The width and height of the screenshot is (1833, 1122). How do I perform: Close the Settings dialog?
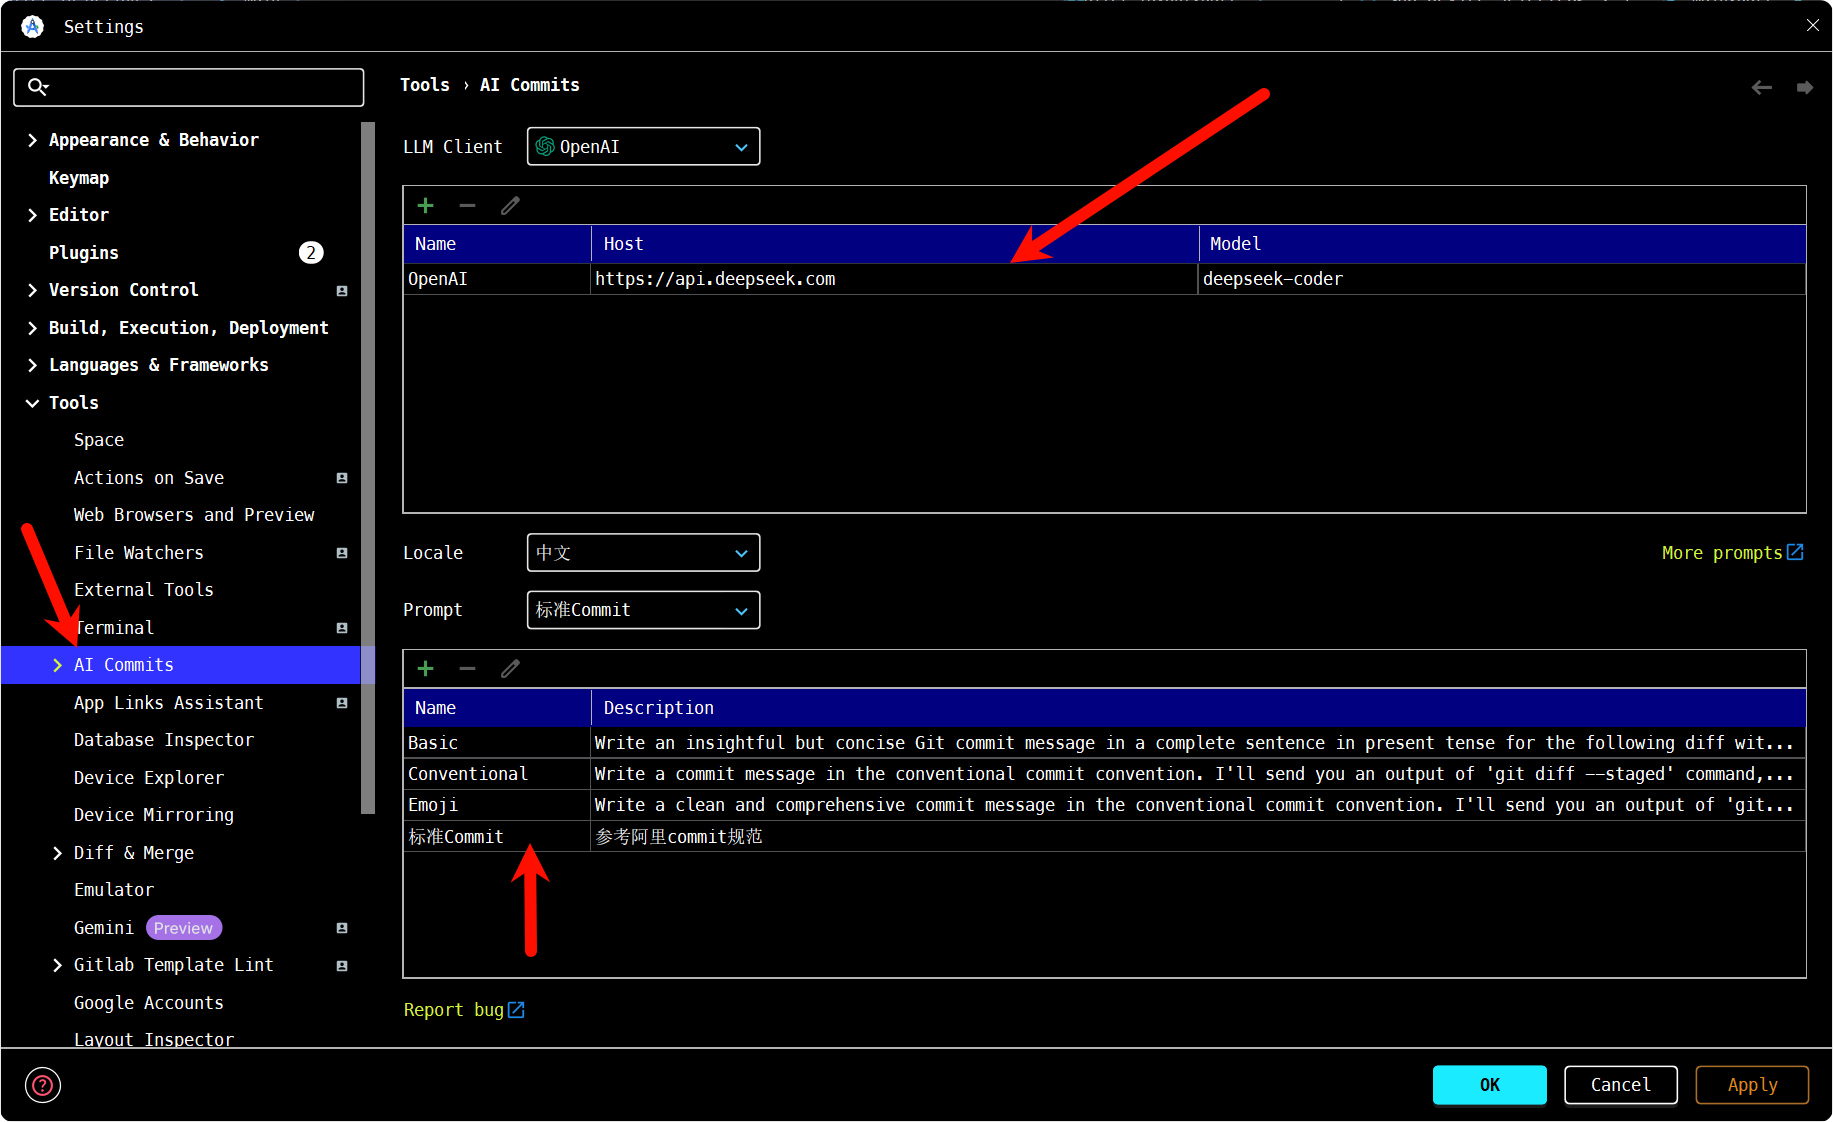1812,25
